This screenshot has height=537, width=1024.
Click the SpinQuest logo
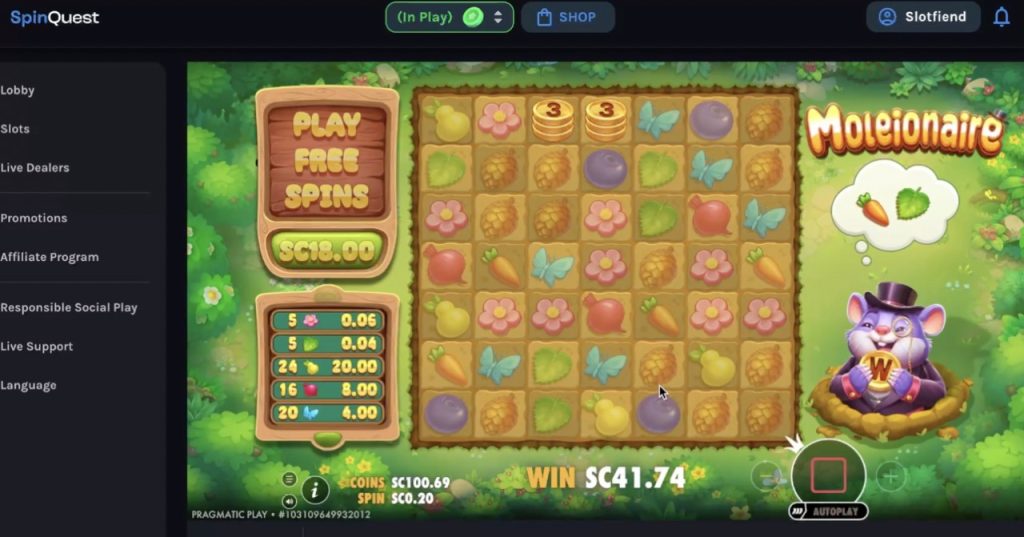[x=55, y=18]
